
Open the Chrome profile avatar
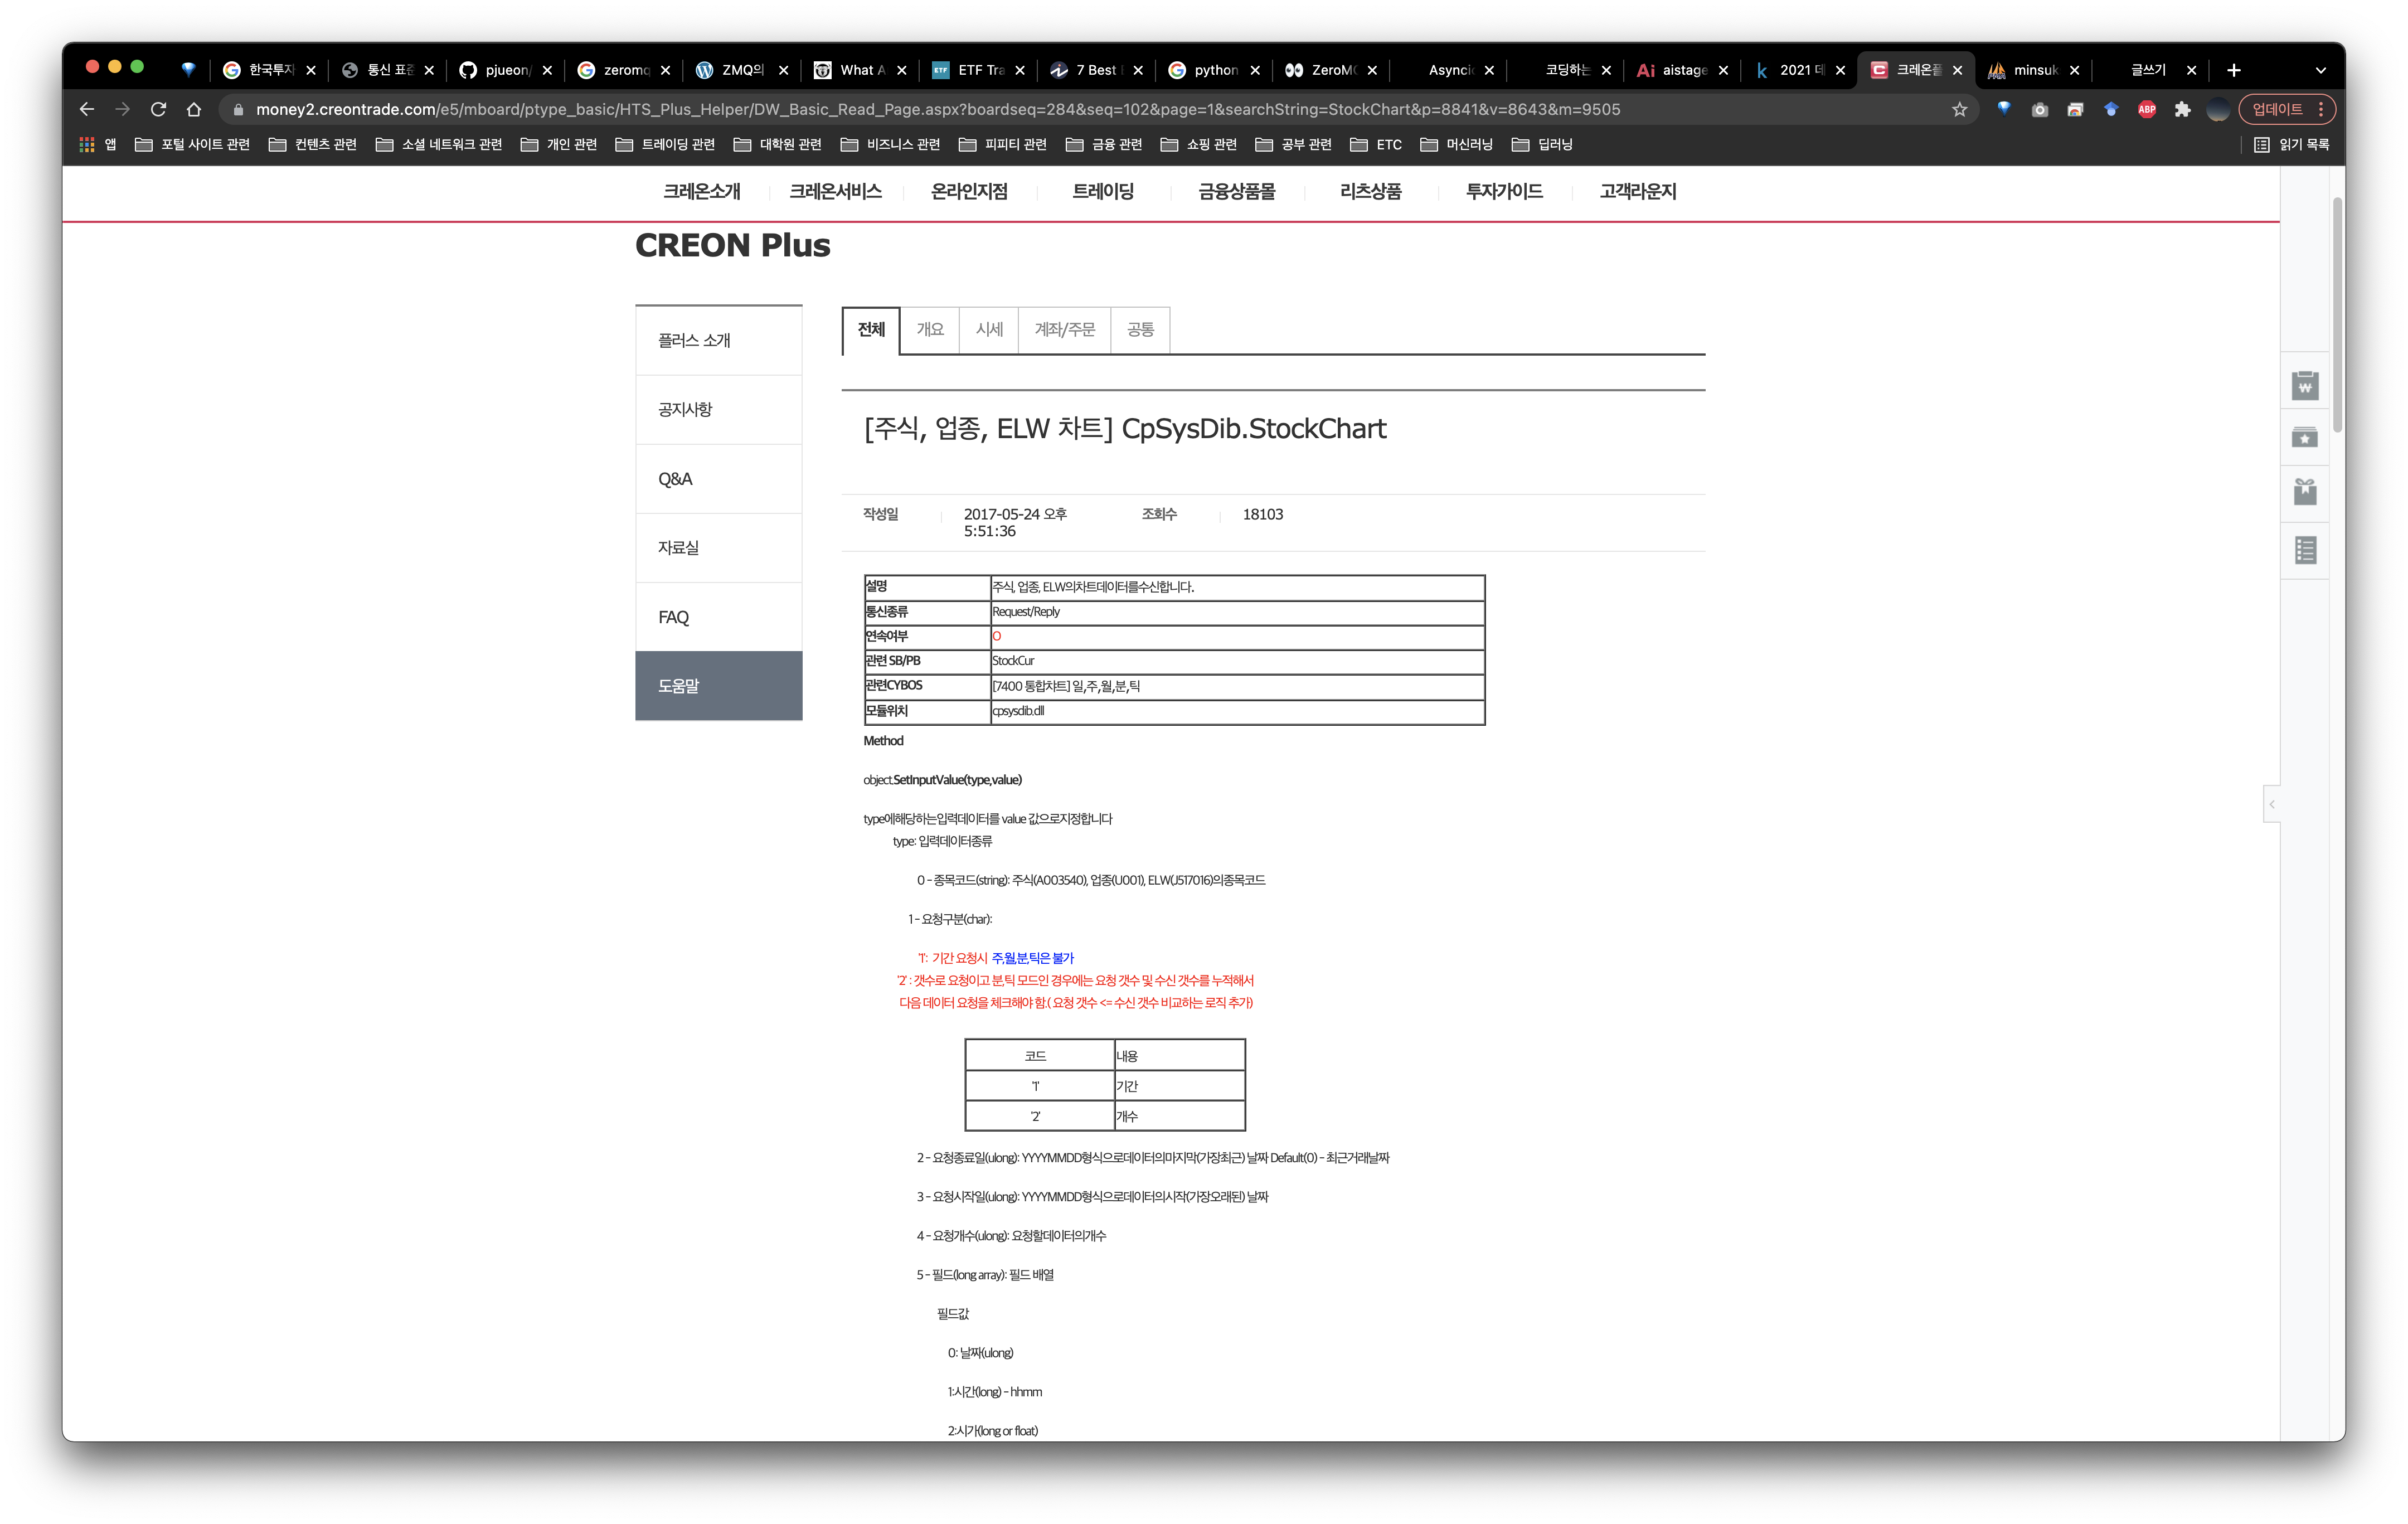coord(2218,109)
